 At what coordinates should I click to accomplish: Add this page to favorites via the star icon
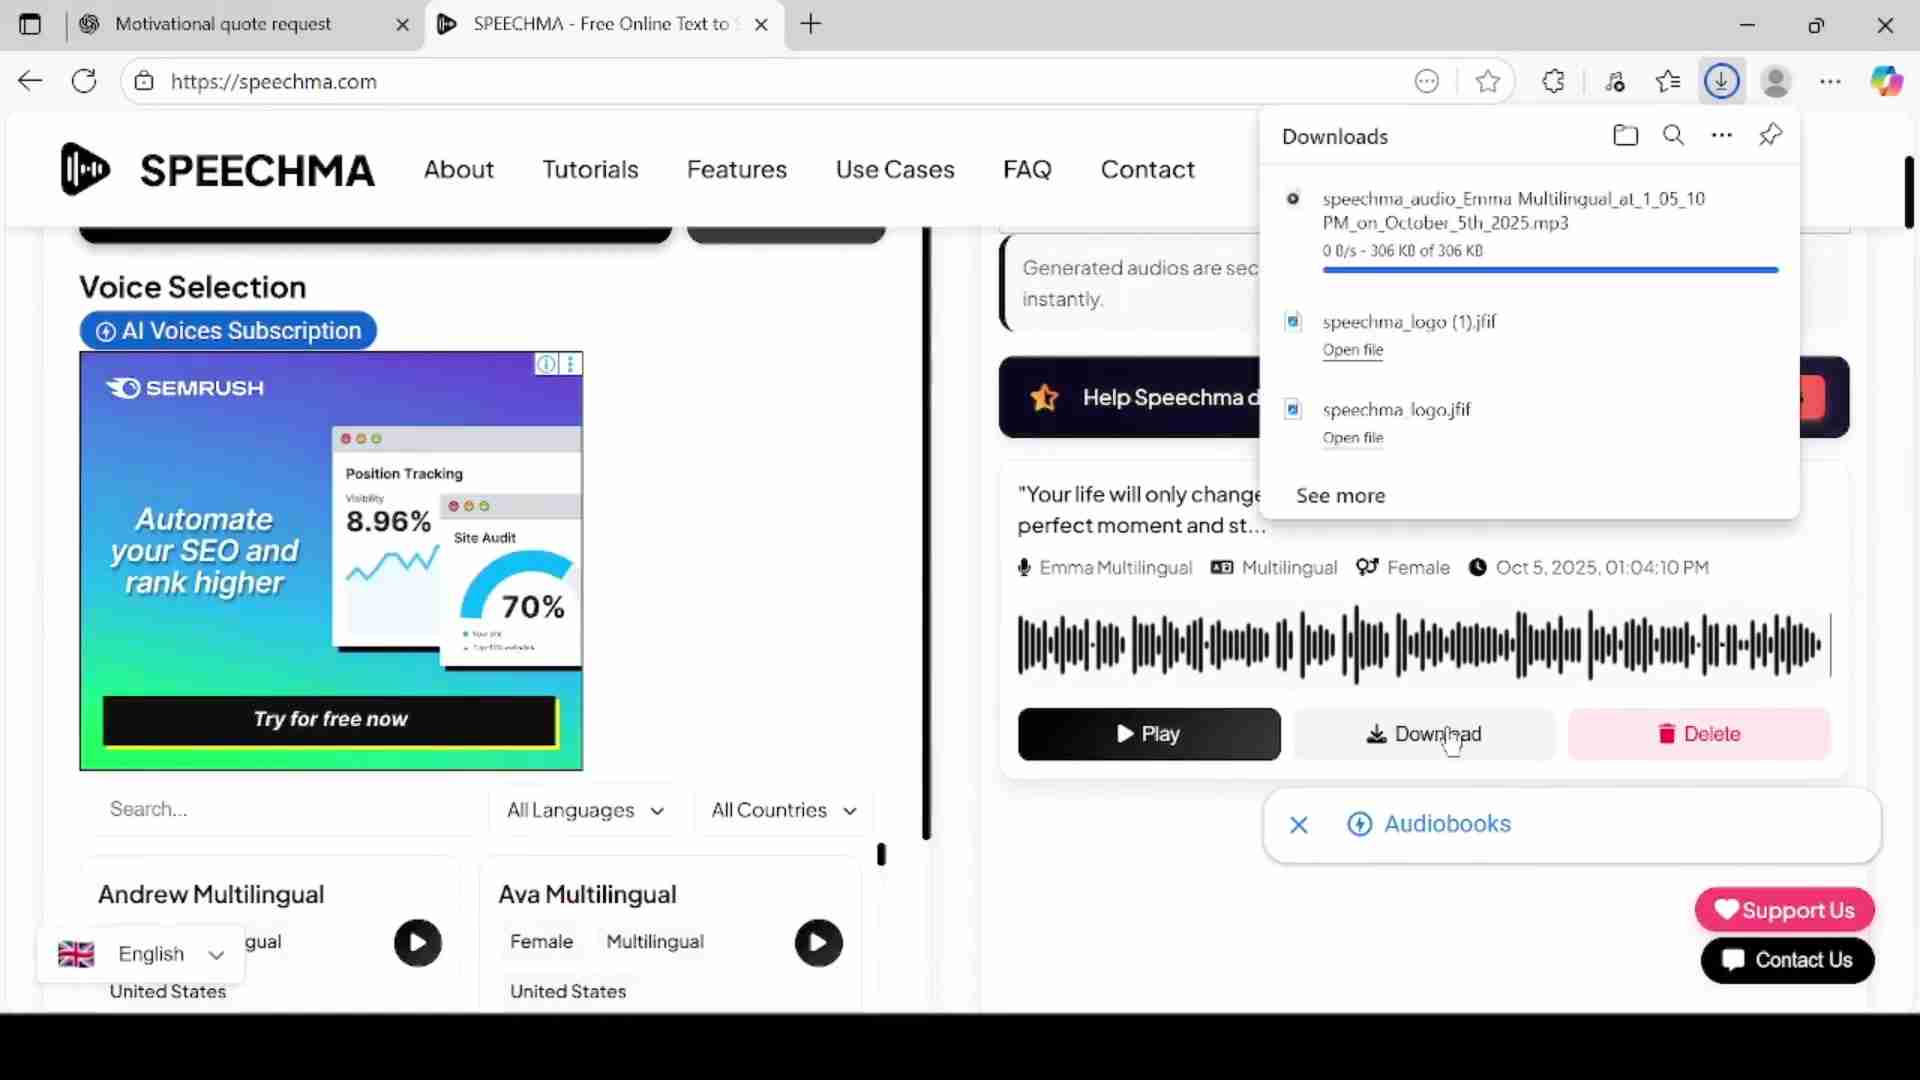pos(1487,82)
